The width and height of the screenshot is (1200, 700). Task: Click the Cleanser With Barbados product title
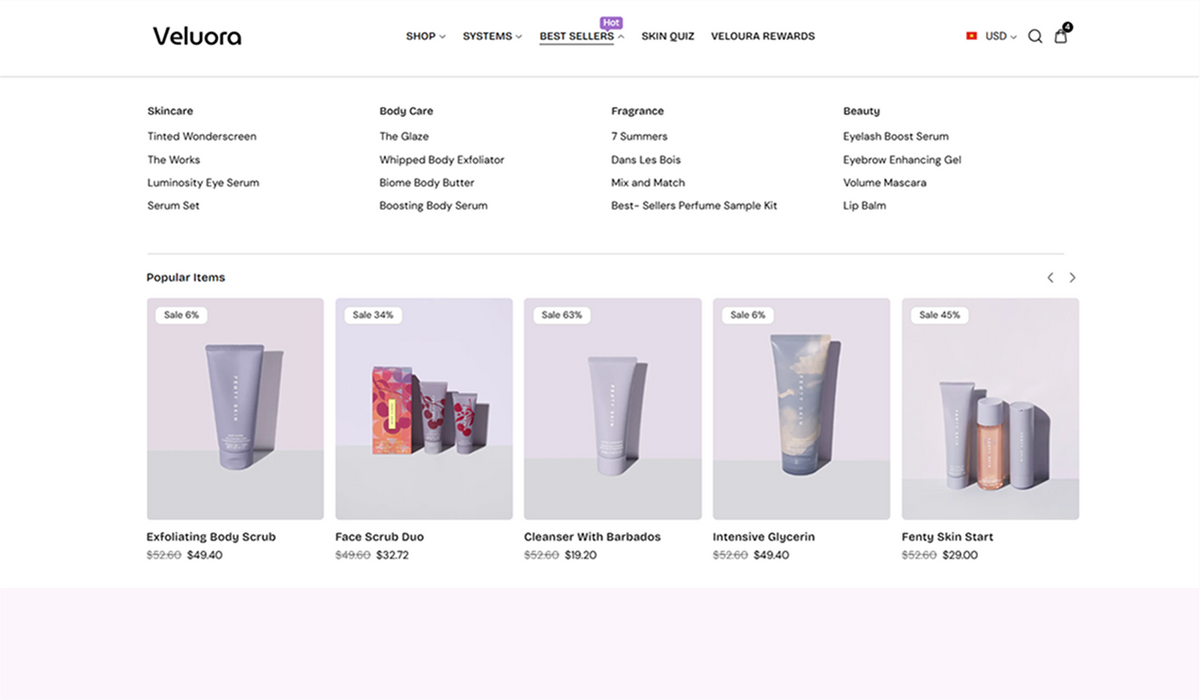point(592,537)
